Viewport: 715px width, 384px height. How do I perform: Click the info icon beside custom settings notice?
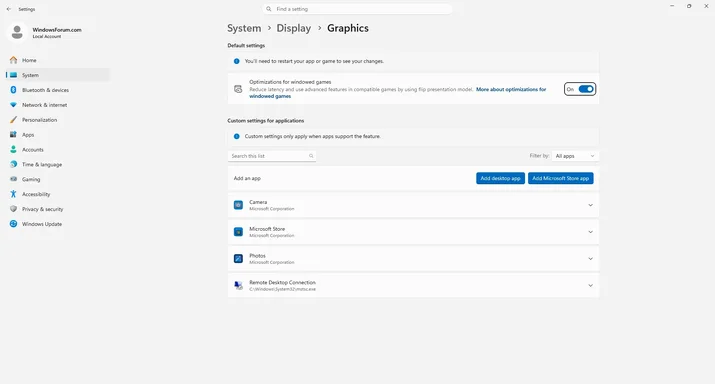(x=237, y=136)
